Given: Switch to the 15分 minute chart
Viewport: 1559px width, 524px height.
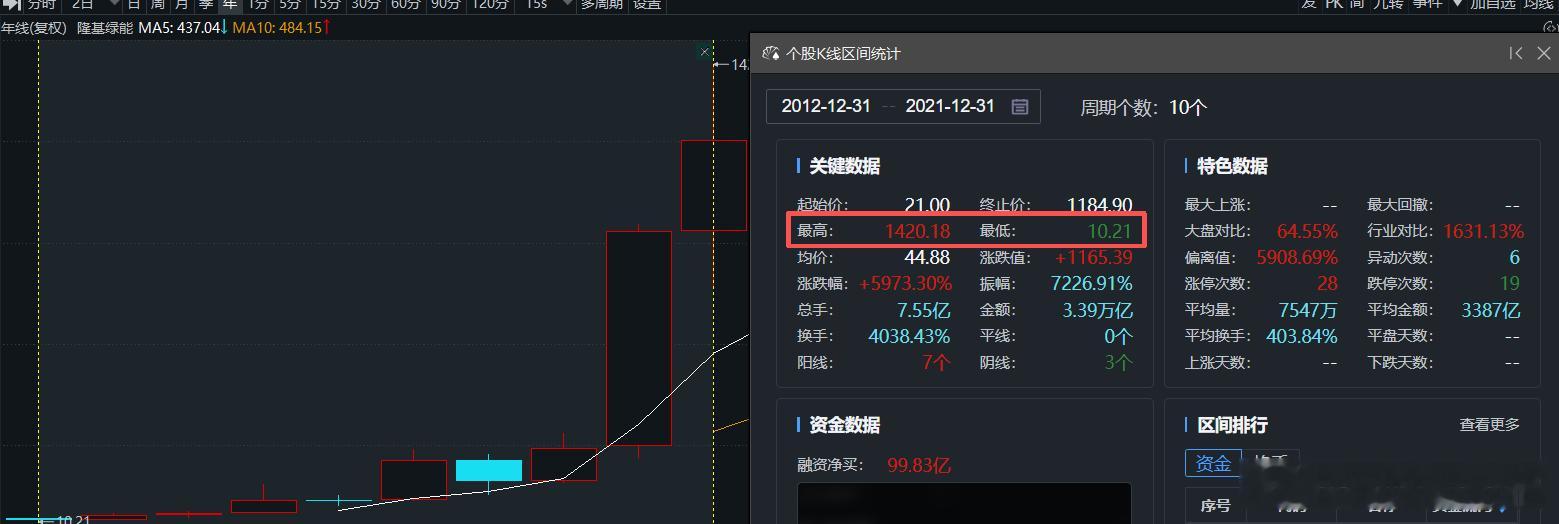Looking at the screenshot, I should 326,4.
